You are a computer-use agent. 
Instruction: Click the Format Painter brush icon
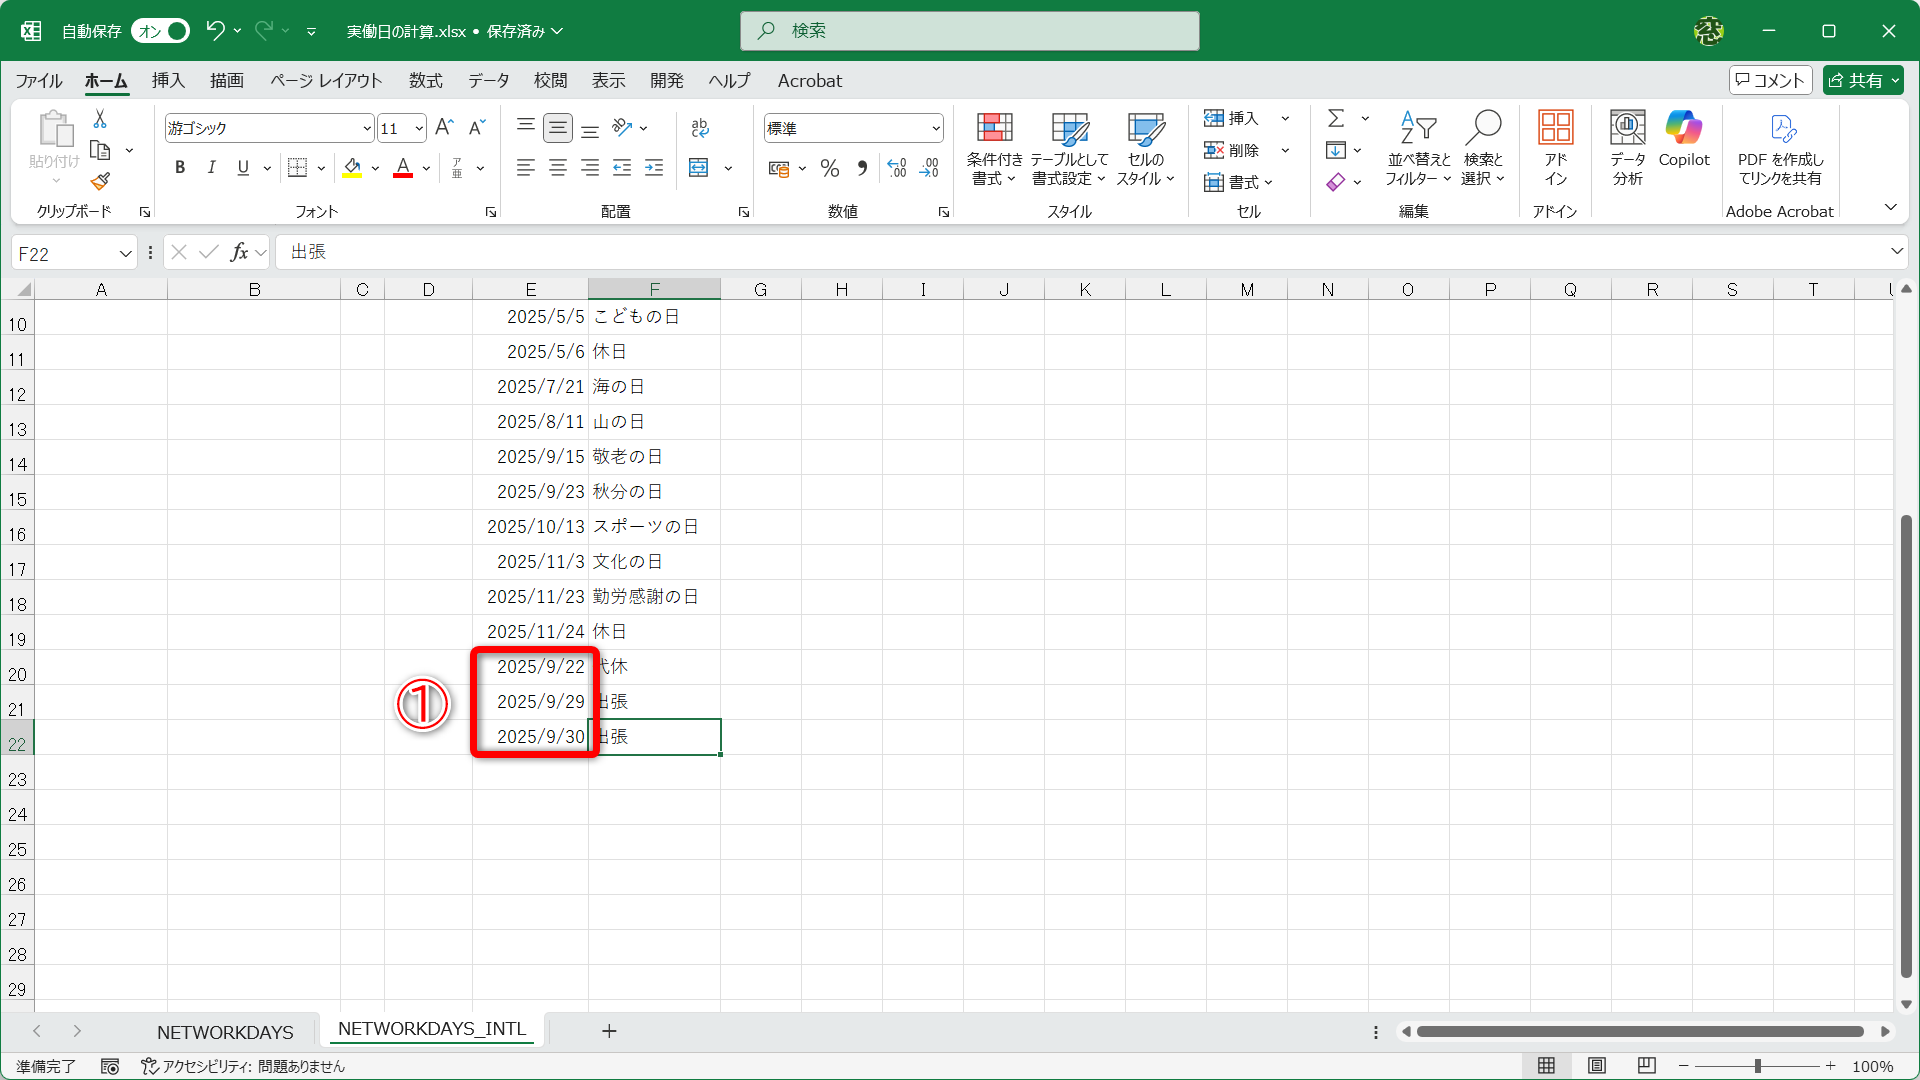coord(100,182)
